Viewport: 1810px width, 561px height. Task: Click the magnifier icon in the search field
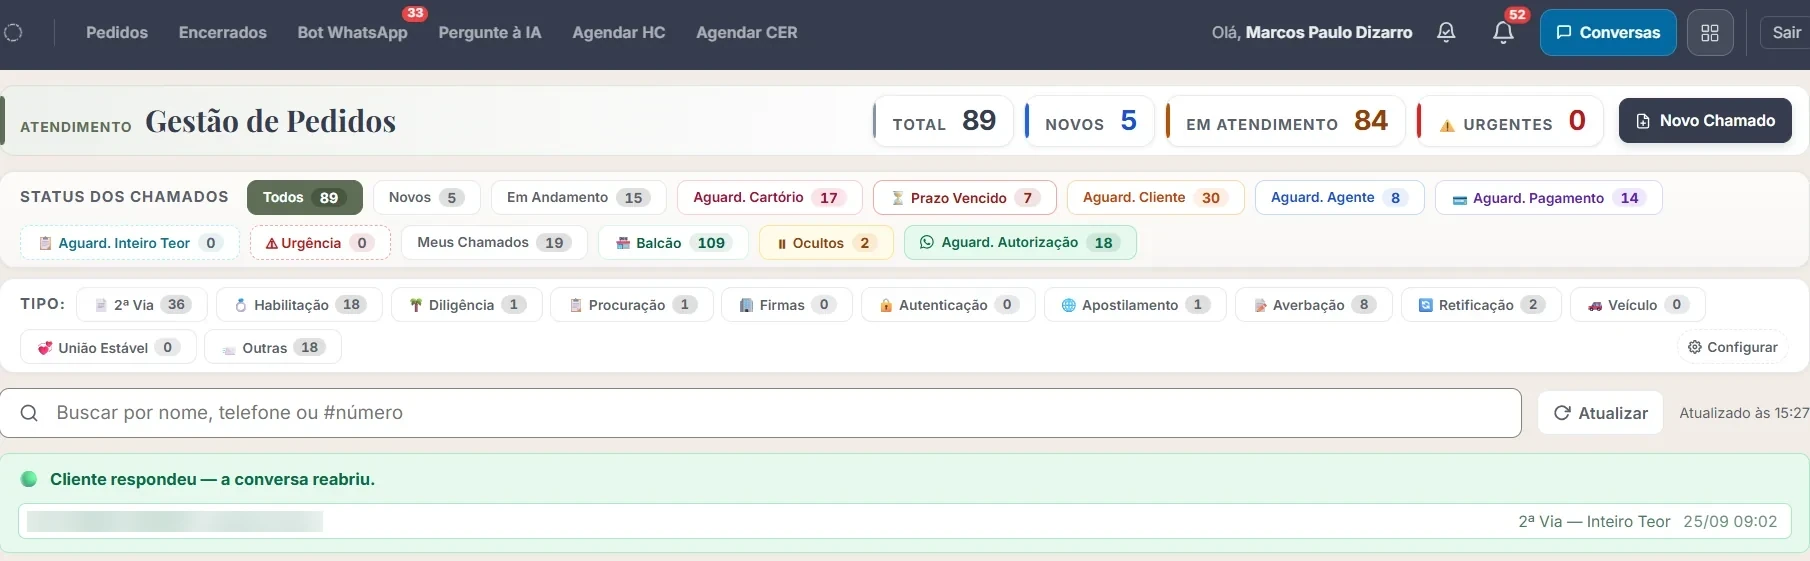(29, 413)
